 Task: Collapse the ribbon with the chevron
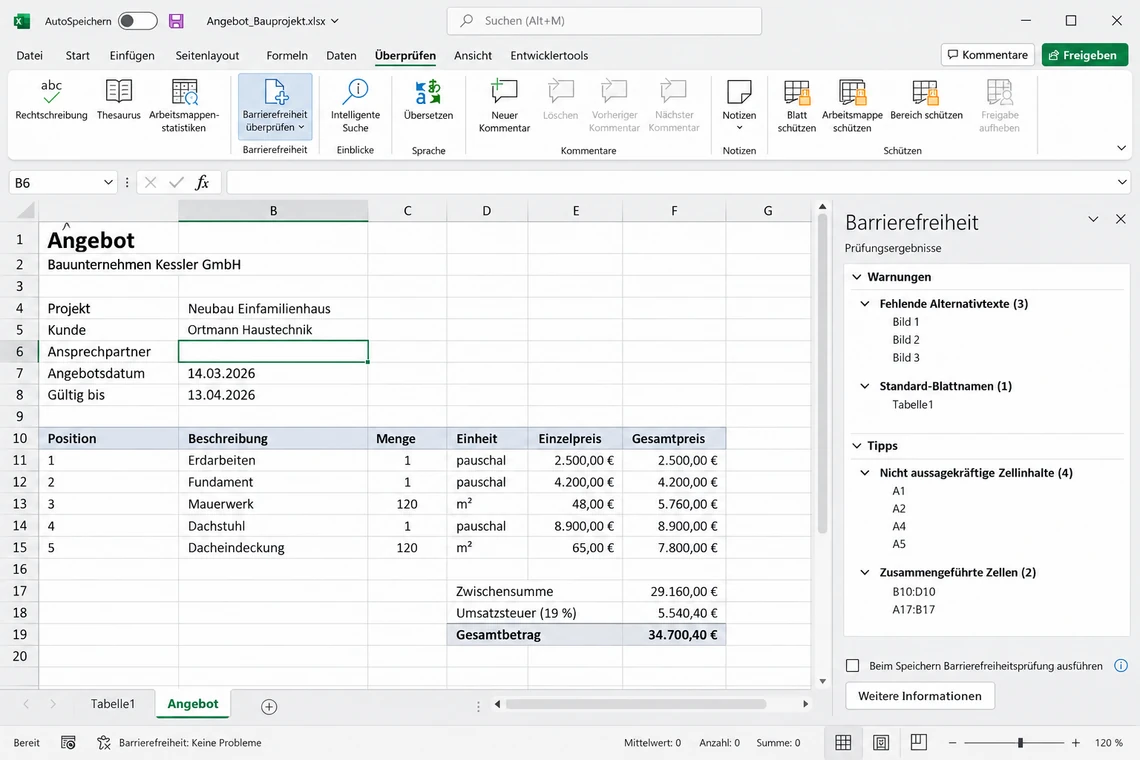(x=1121, y=148)
